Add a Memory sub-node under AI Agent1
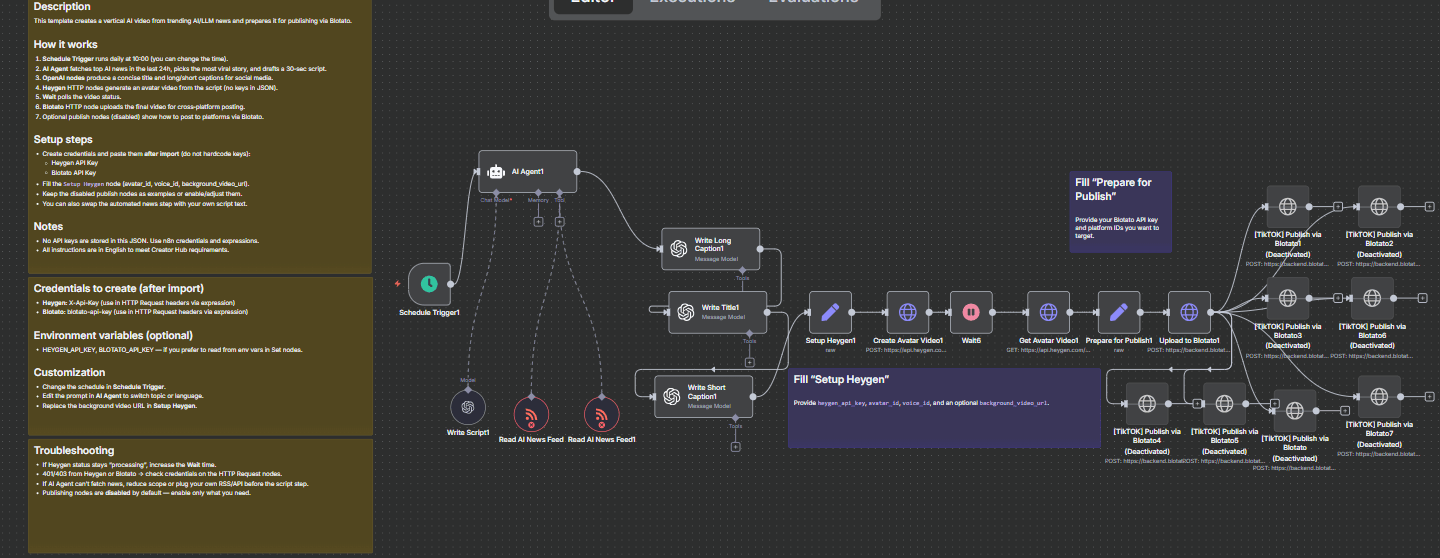Screen dimensions: 1440x558 (x=538, y=221)
